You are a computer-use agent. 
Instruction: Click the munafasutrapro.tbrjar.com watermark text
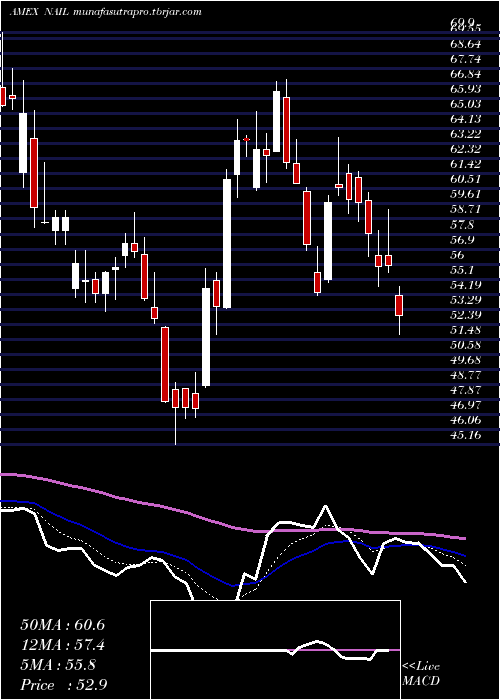(137, 12)
